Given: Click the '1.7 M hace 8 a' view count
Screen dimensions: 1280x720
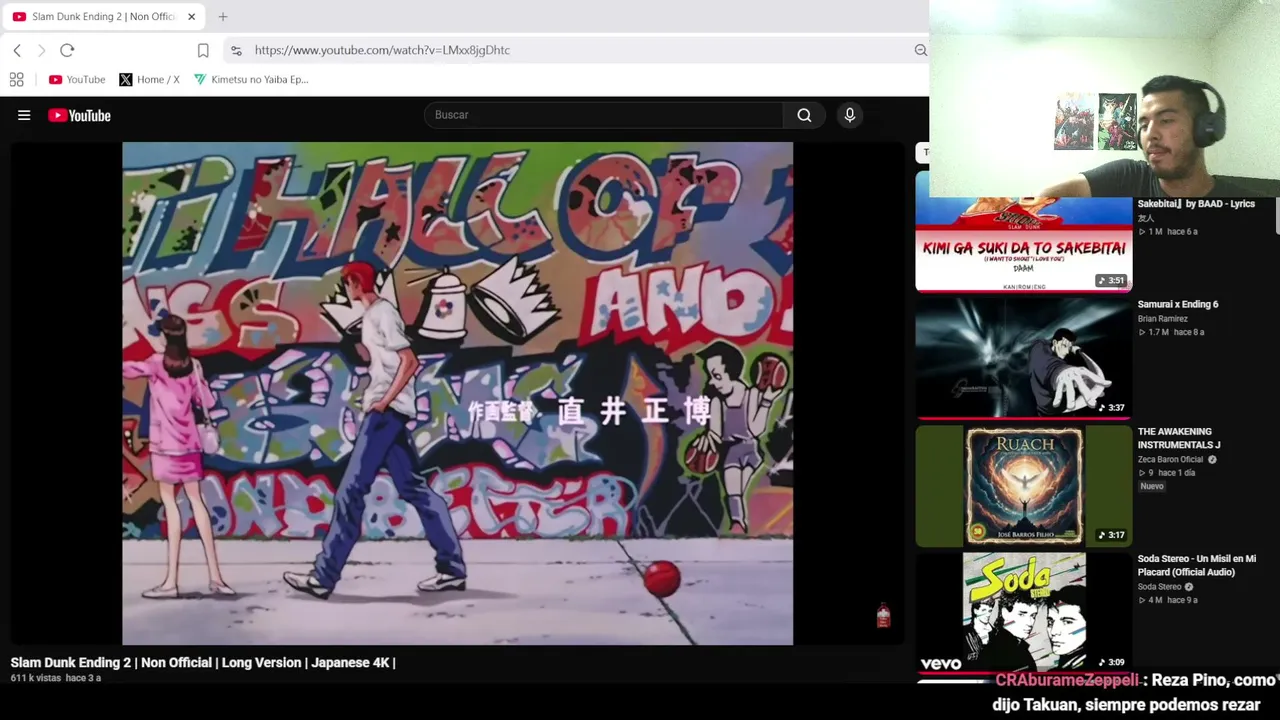Looking at the screenshot, I should pyautogui.click(x=1171, y=332).
